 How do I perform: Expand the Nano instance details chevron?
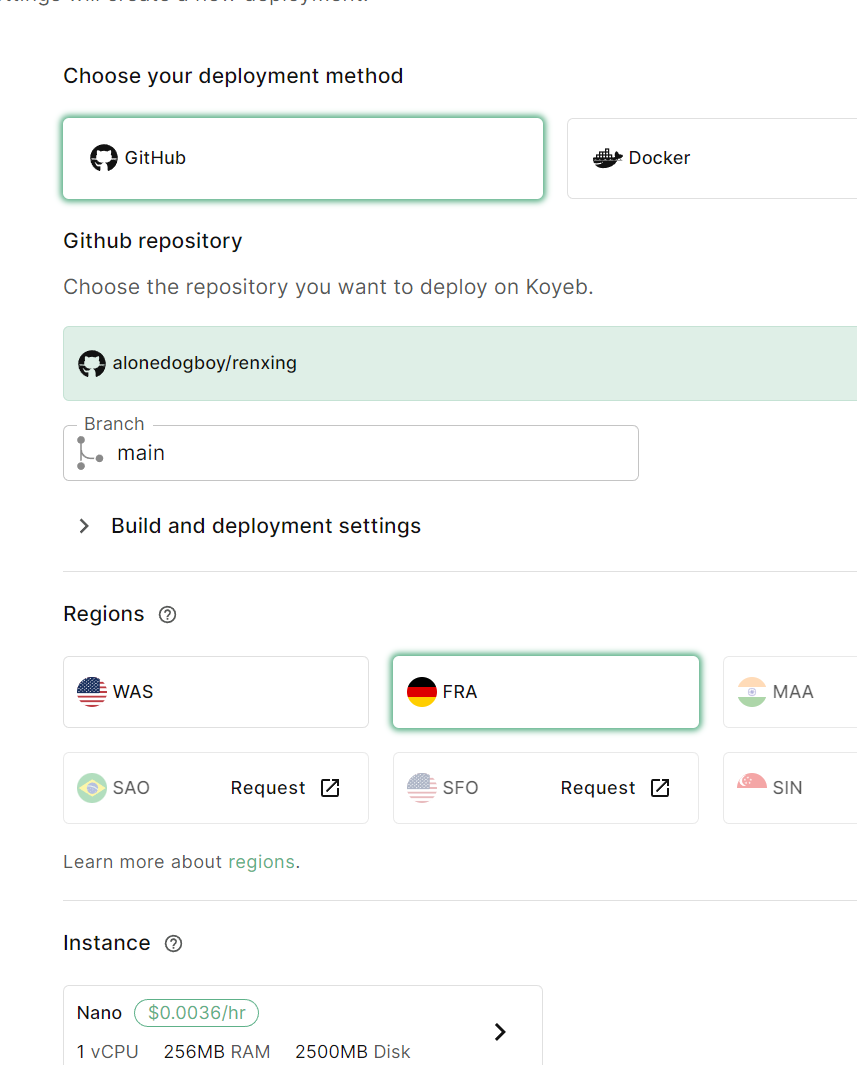[x=500, y=1031]
